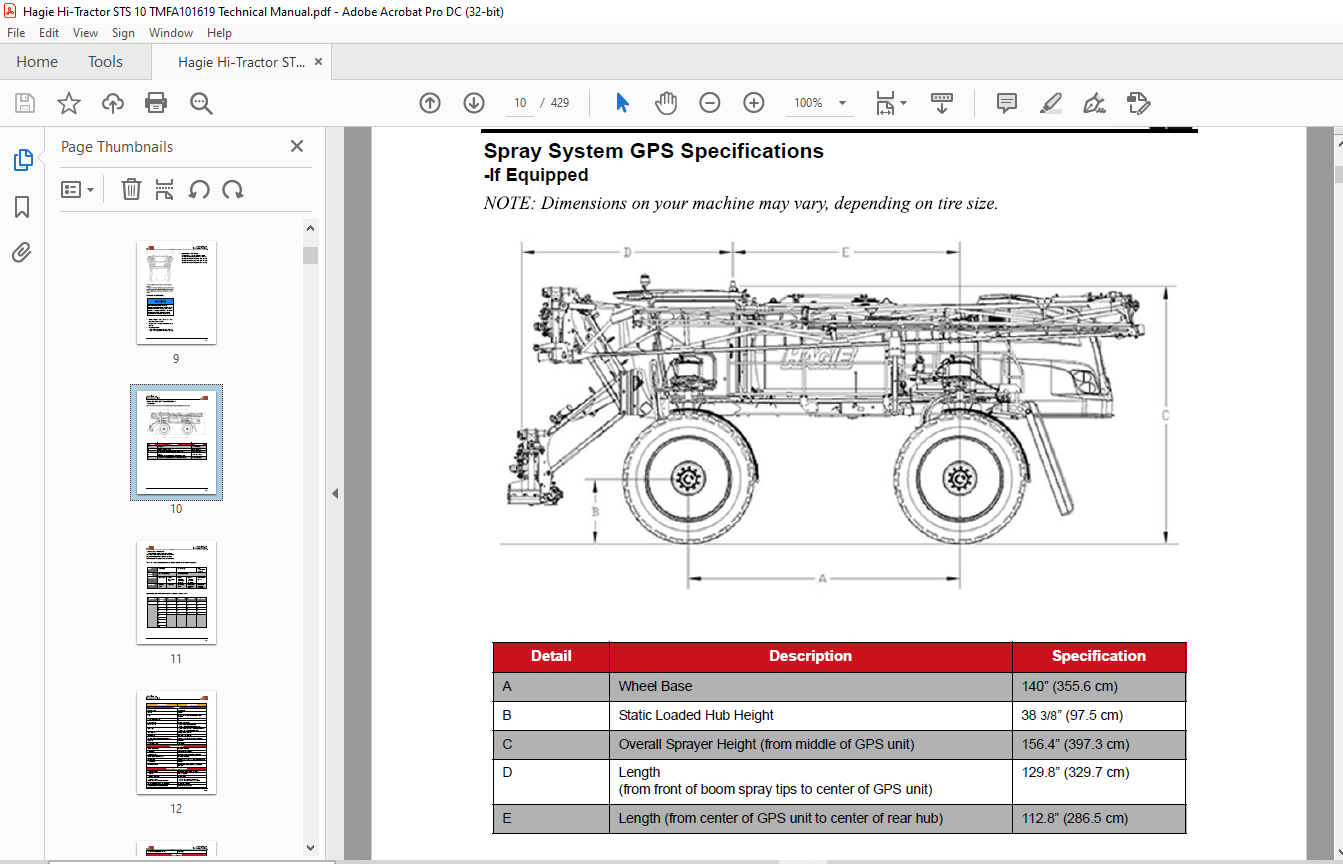Click the stamp tool icon in toolbar
The width and height of the screenshot is (1343, 864).
[x=1138, y=103]
